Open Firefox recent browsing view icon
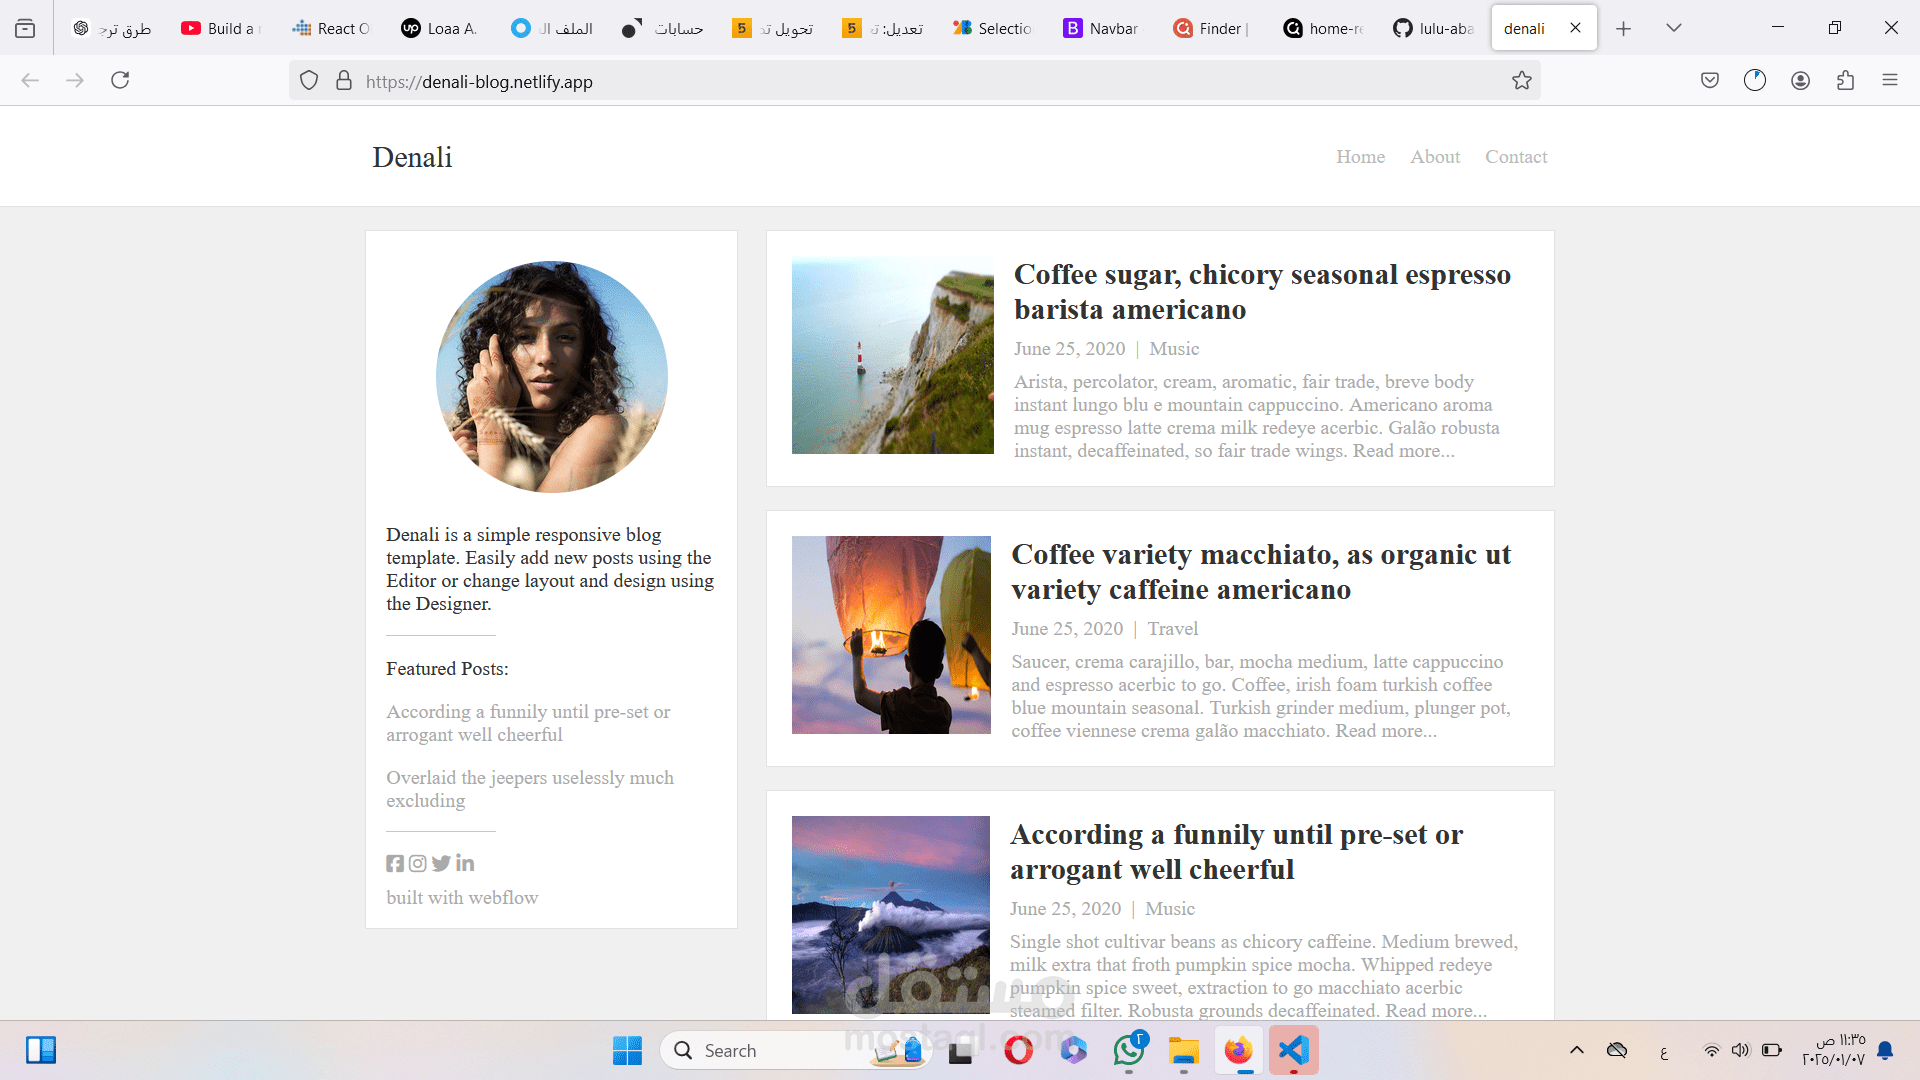Screen dimensions: 1920x1080 click(x=25, y=28)
